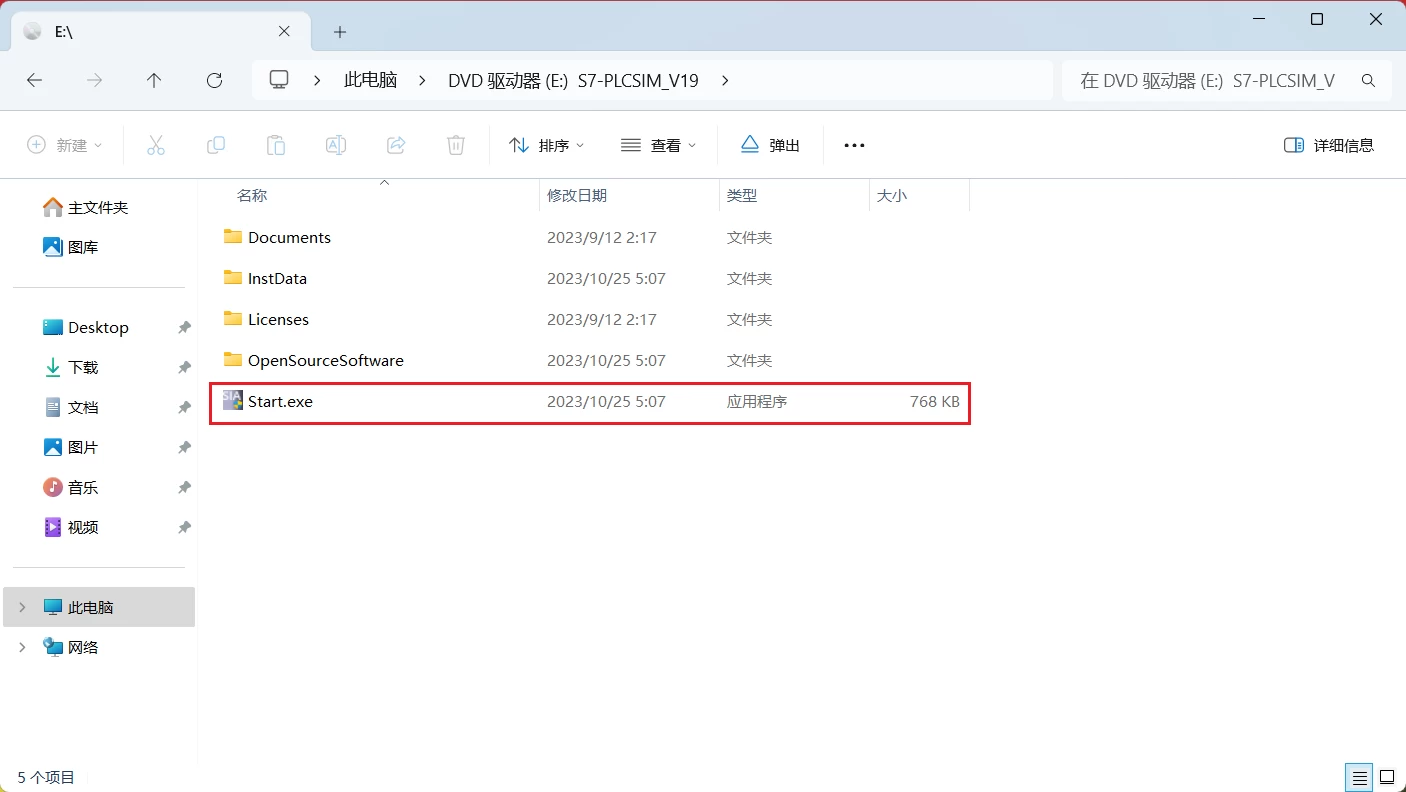Click DVD 驱动器 (E:) breadcrumb segment
Viewport: 1406px width, 792px height.
click(573, 80)
